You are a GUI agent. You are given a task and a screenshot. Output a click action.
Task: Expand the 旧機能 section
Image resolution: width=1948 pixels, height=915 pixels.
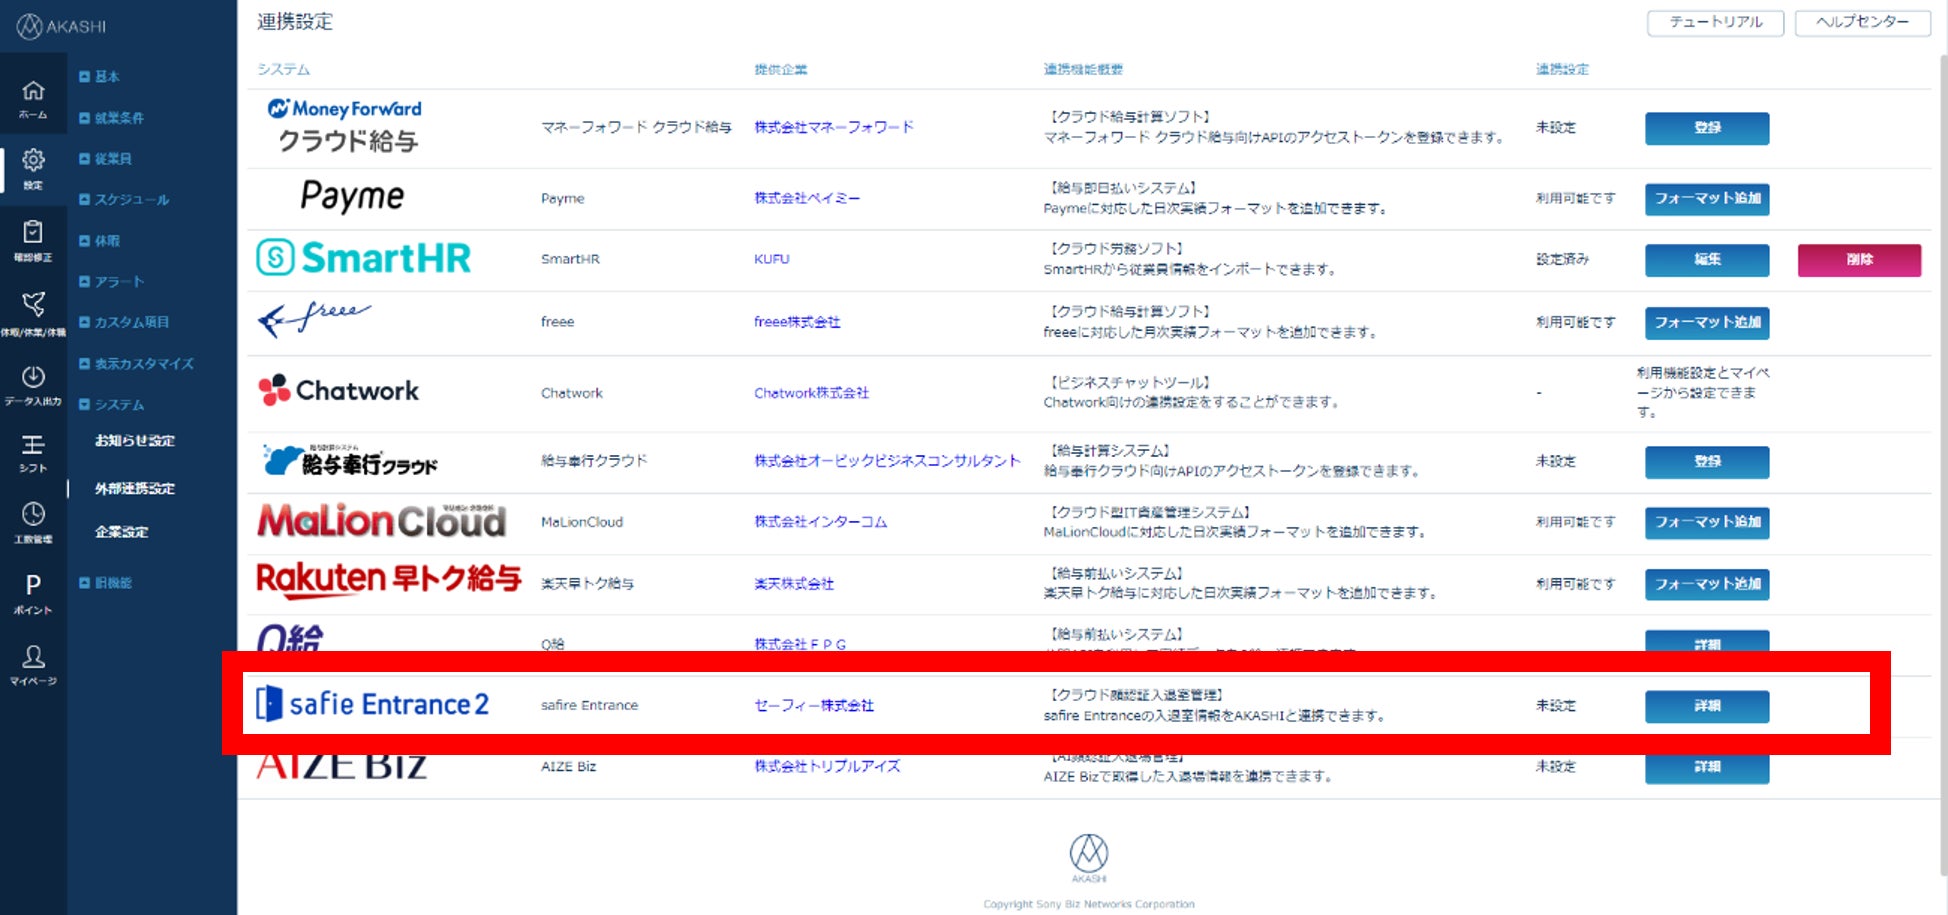tap(105, 583)
